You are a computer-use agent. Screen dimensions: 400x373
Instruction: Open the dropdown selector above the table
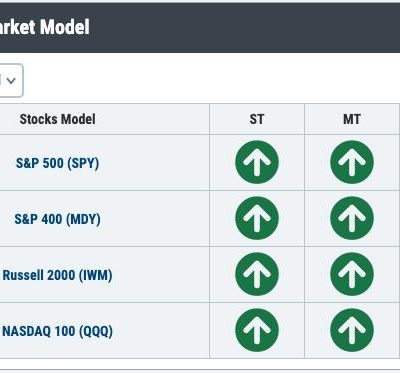point(11,81)
